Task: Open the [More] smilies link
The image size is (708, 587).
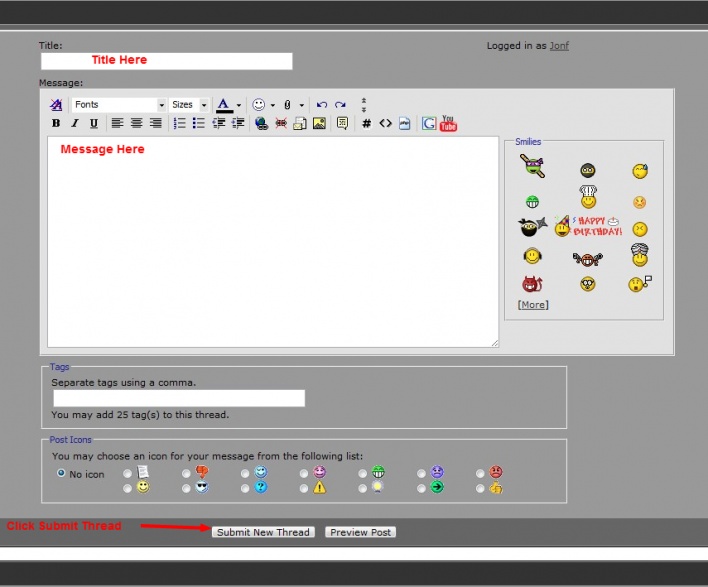Action: click(532, 304)
